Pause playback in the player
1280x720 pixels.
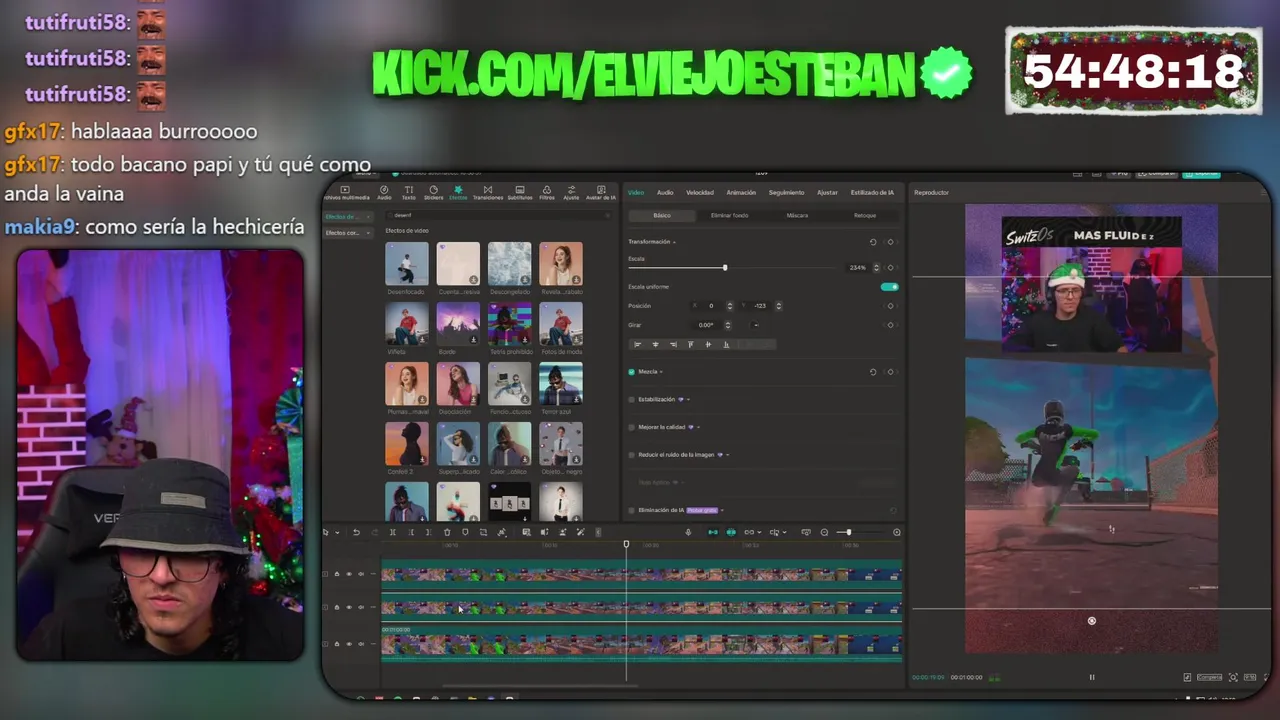point(1092,677)
